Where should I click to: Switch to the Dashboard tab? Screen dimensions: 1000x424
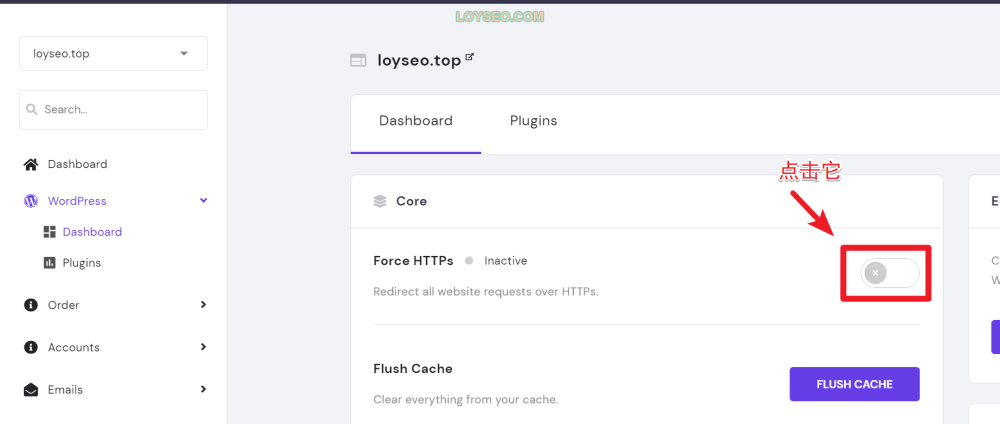(416, 121)
